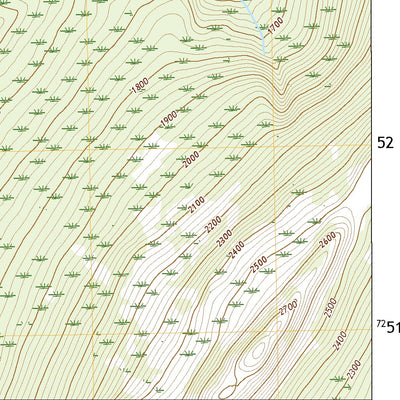Click the 2000 contour elevation label
This screenshot has width=400, height=400.
coord(191,160)
